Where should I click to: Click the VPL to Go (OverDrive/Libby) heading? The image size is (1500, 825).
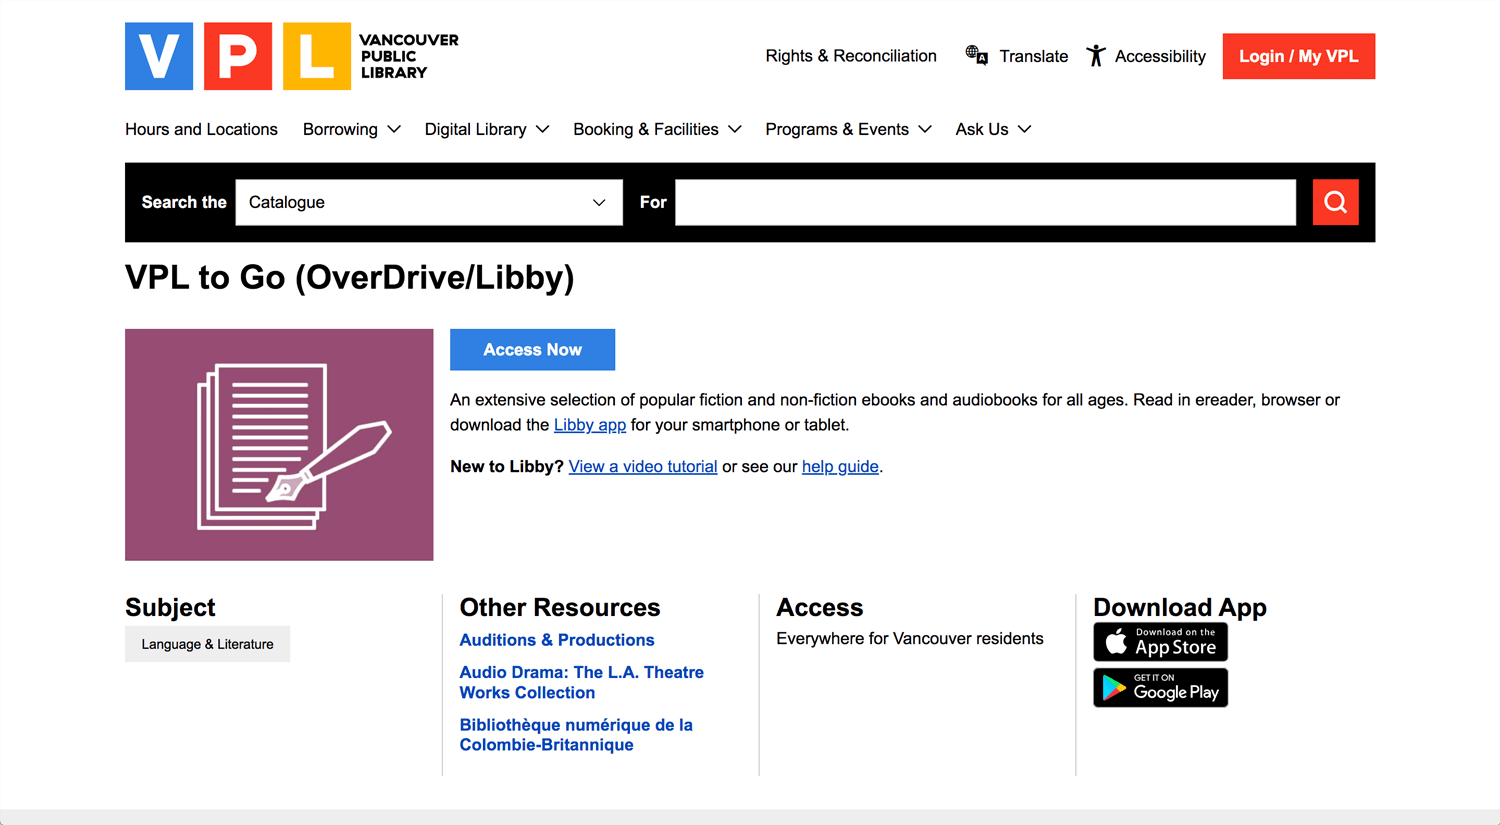tap(350, 277)
